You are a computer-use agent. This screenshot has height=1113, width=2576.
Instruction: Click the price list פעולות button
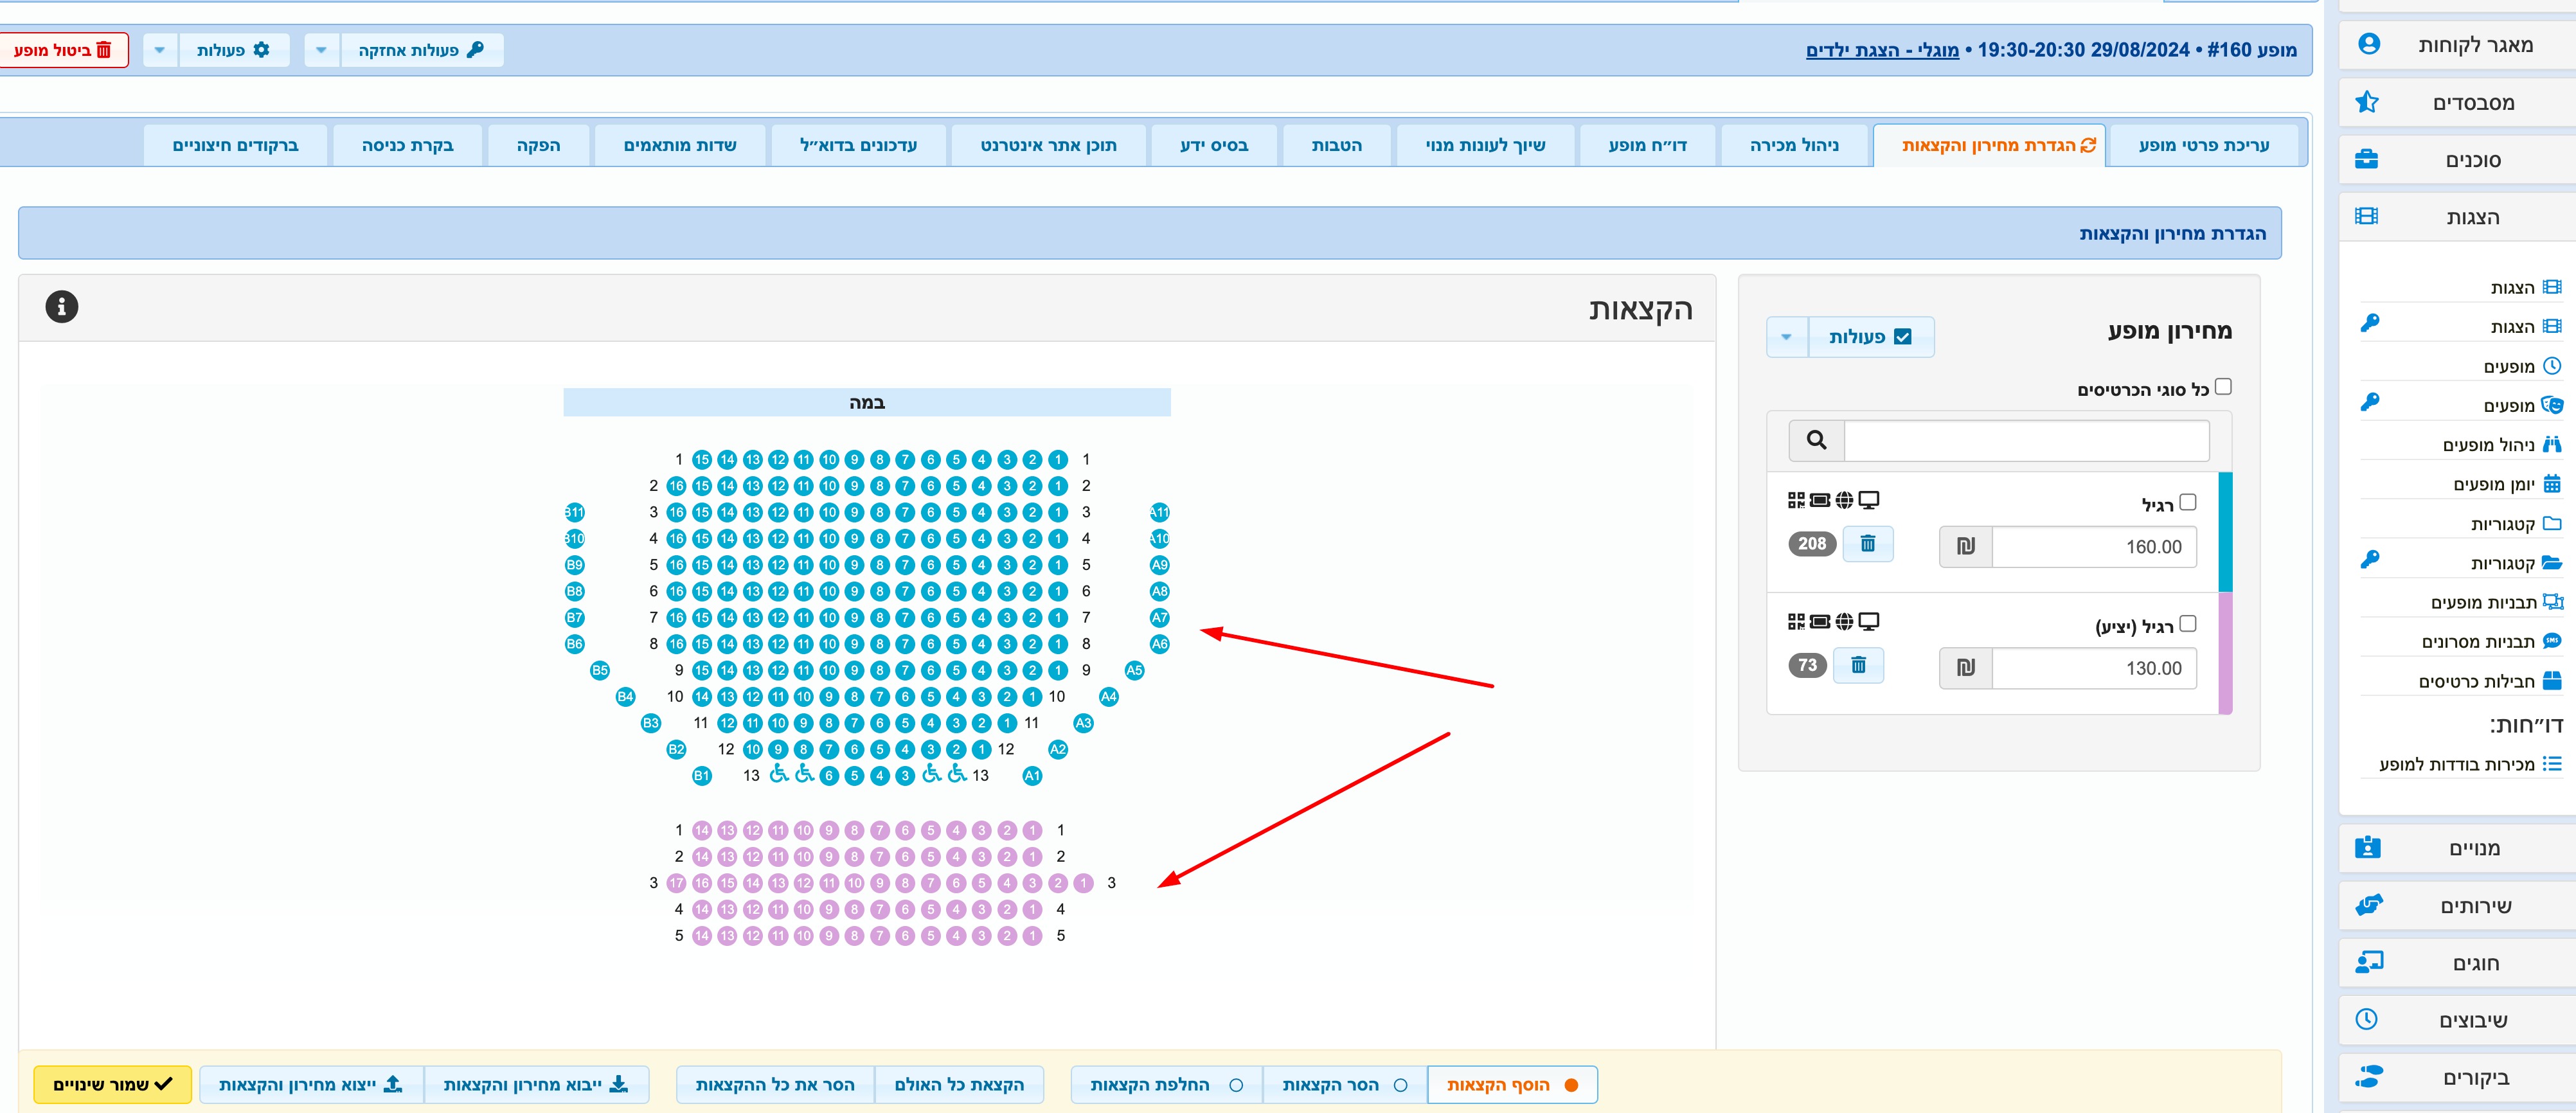(1870, 337)
